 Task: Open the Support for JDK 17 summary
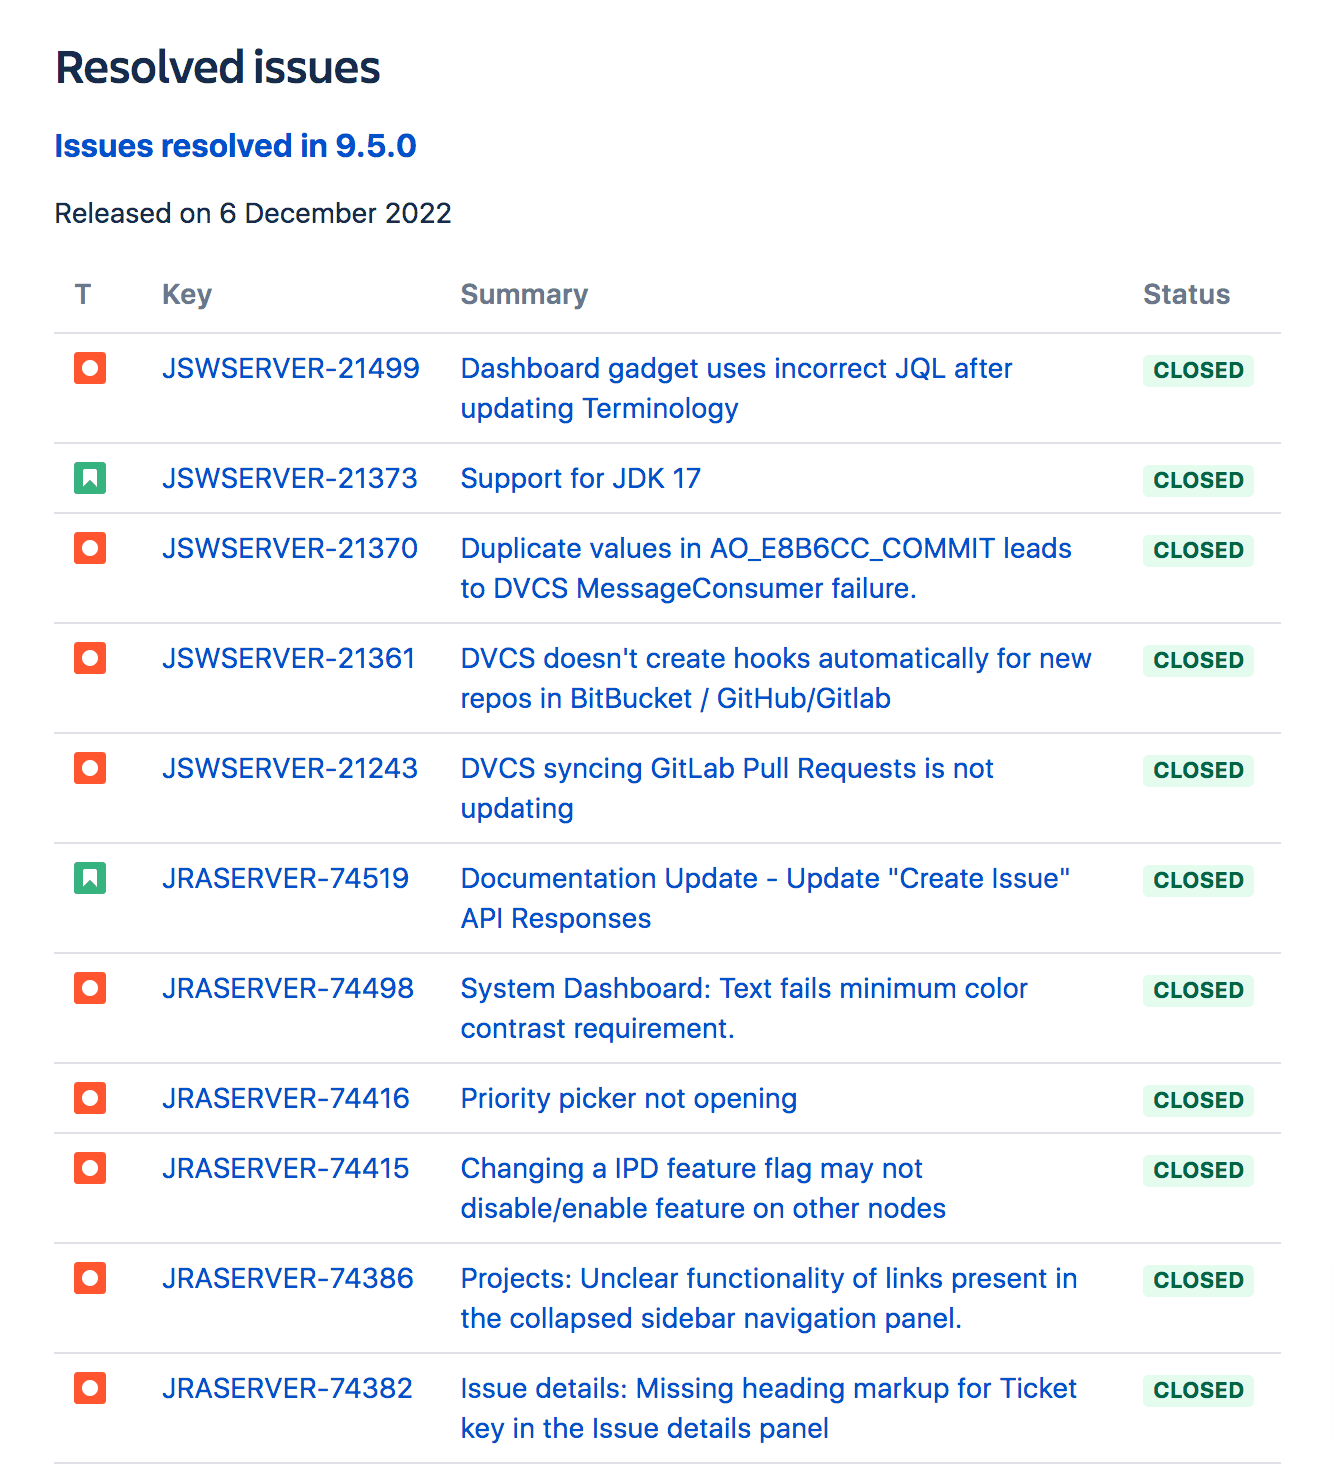(x=580, y=479)
